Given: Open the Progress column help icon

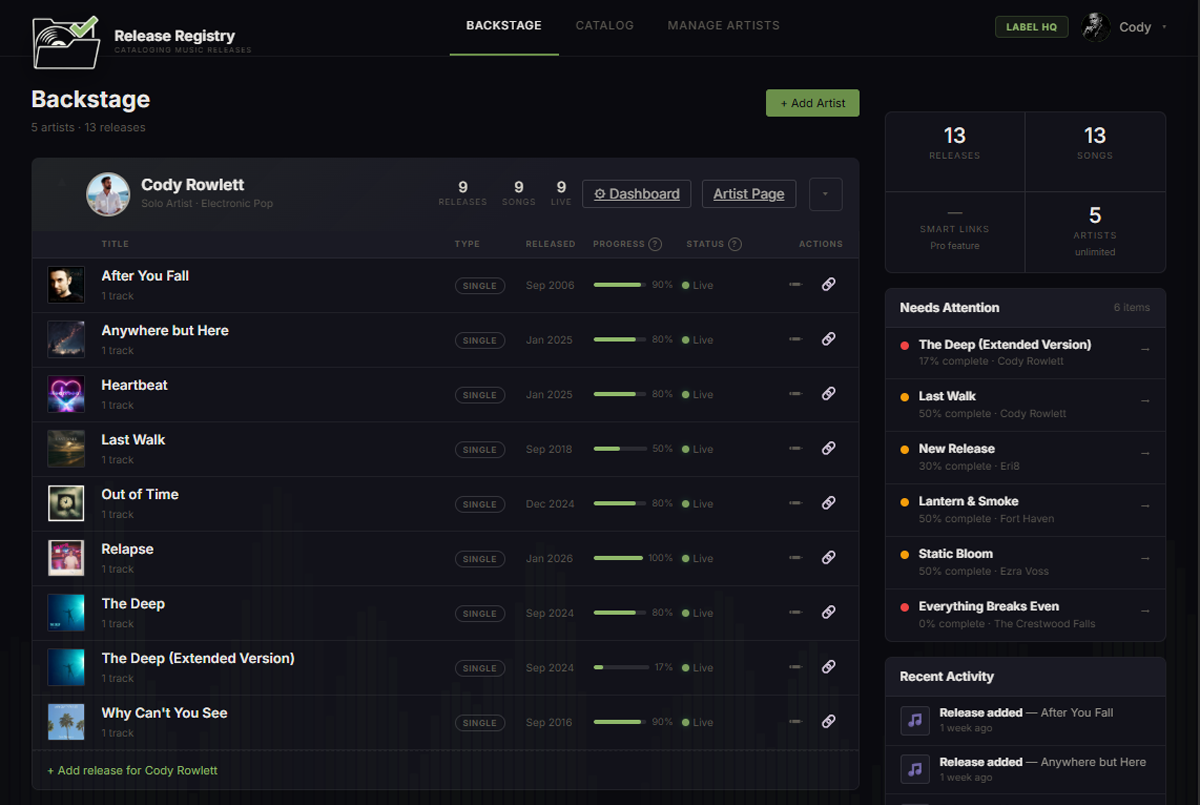Looking at the screenshot, I should (655, 243).
